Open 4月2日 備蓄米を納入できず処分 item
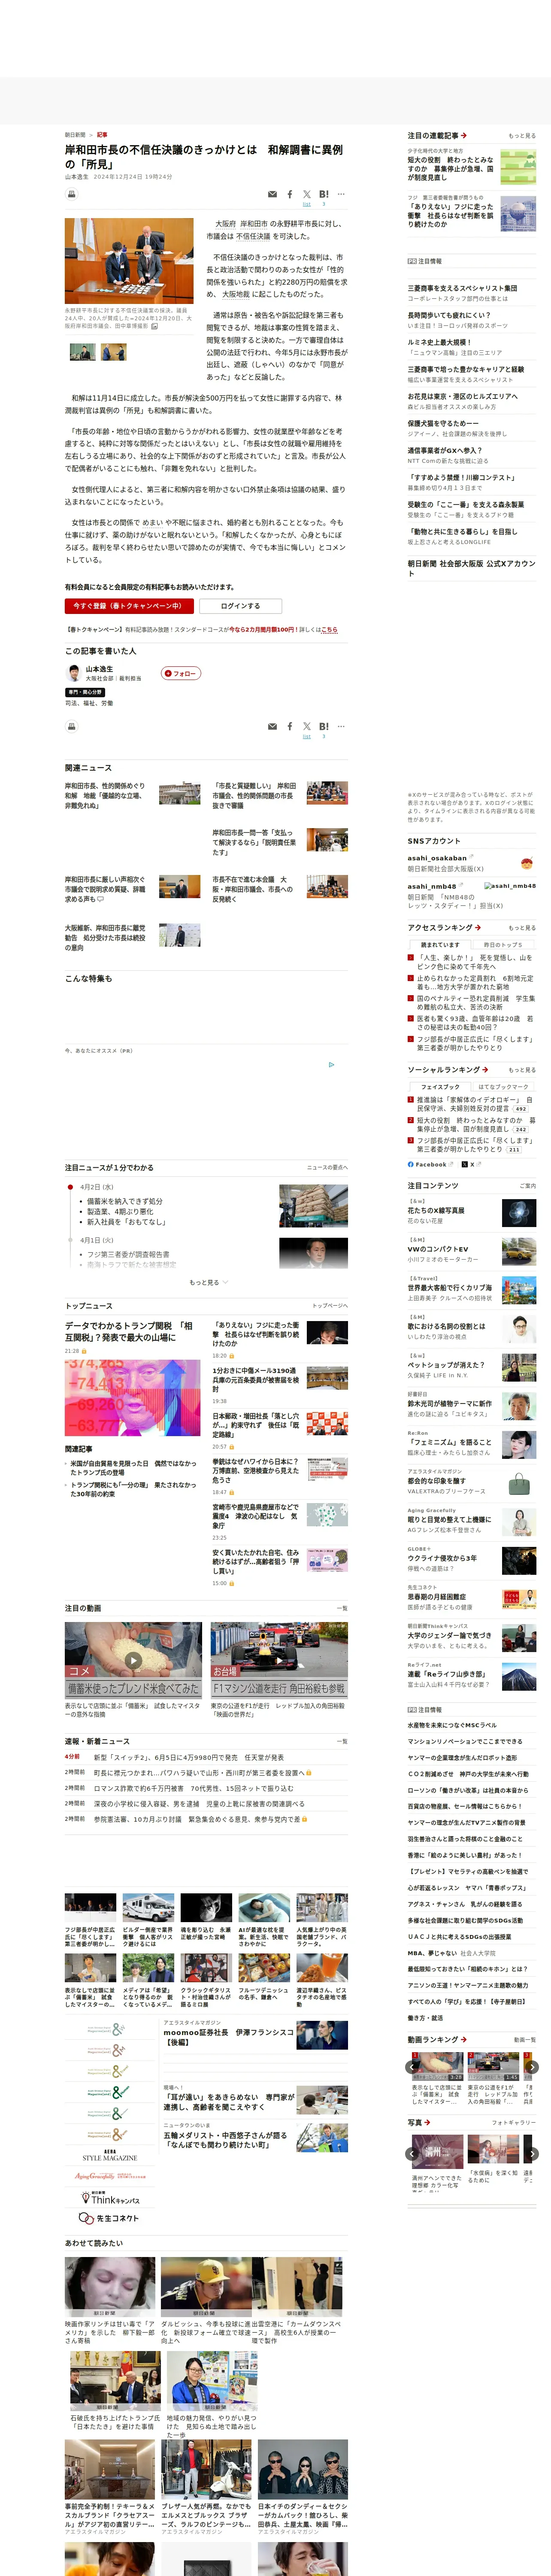The image size is (551, 2576). [125, 1201]
